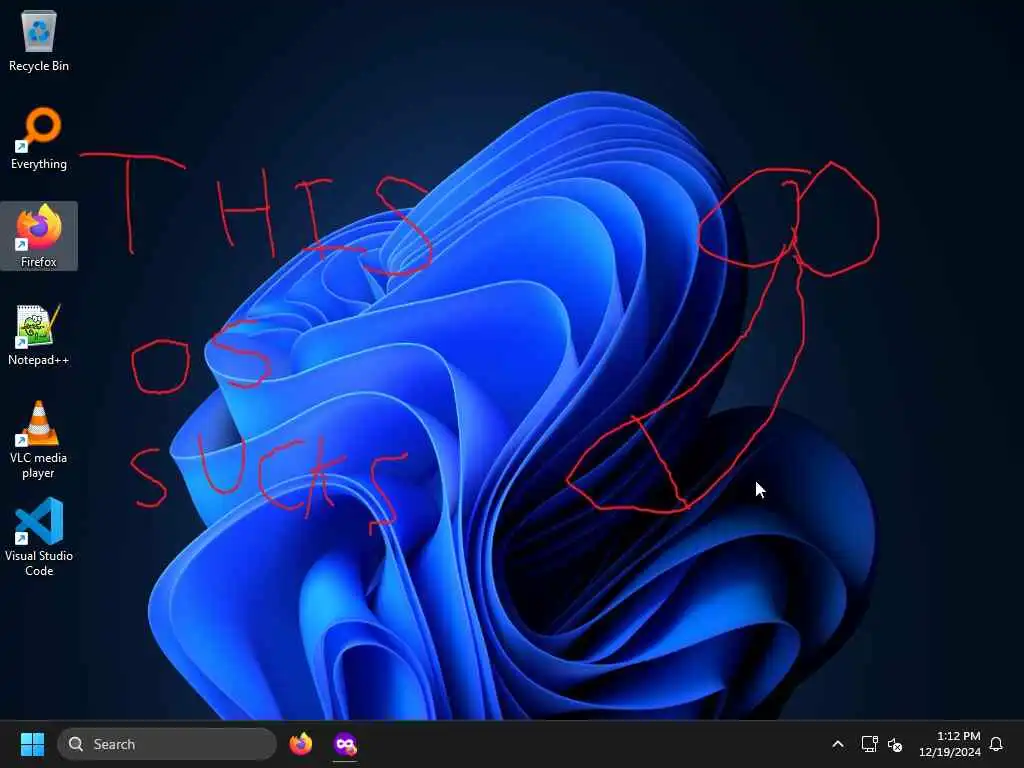Select the Firefox desktop shortcut
This screenshot has width=1024, height=768.
39,236
